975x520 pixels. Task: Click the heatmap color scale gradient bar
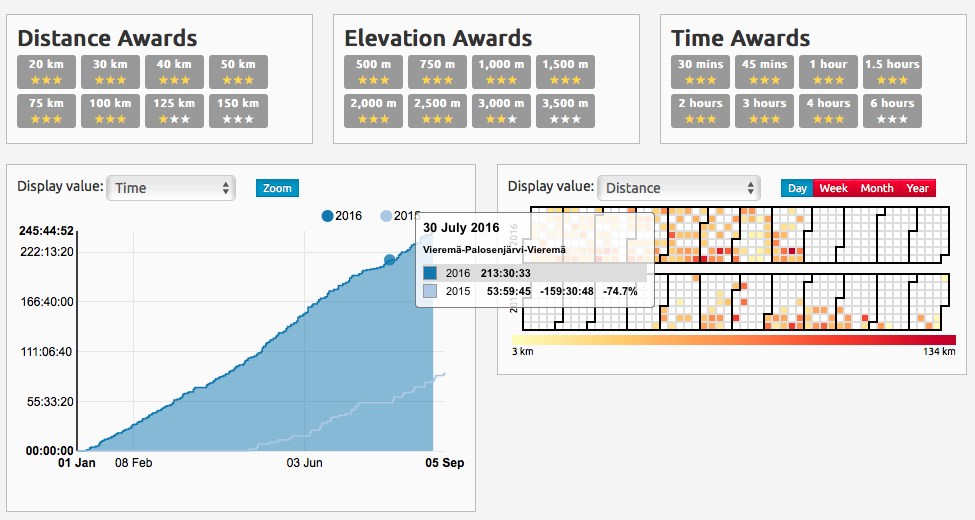733,340
